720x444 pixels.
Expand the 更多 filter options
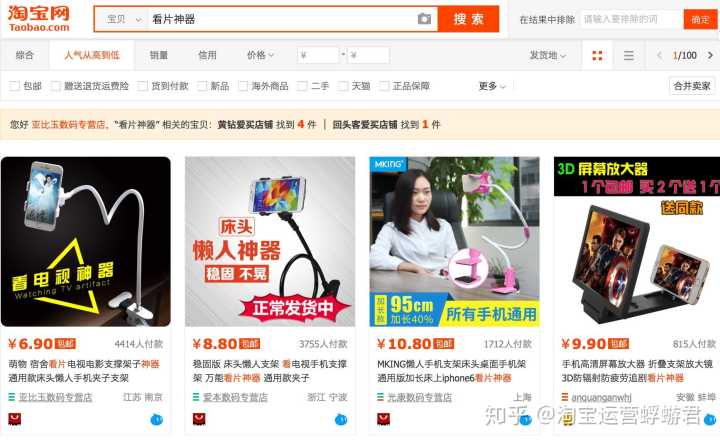point(492,86)
